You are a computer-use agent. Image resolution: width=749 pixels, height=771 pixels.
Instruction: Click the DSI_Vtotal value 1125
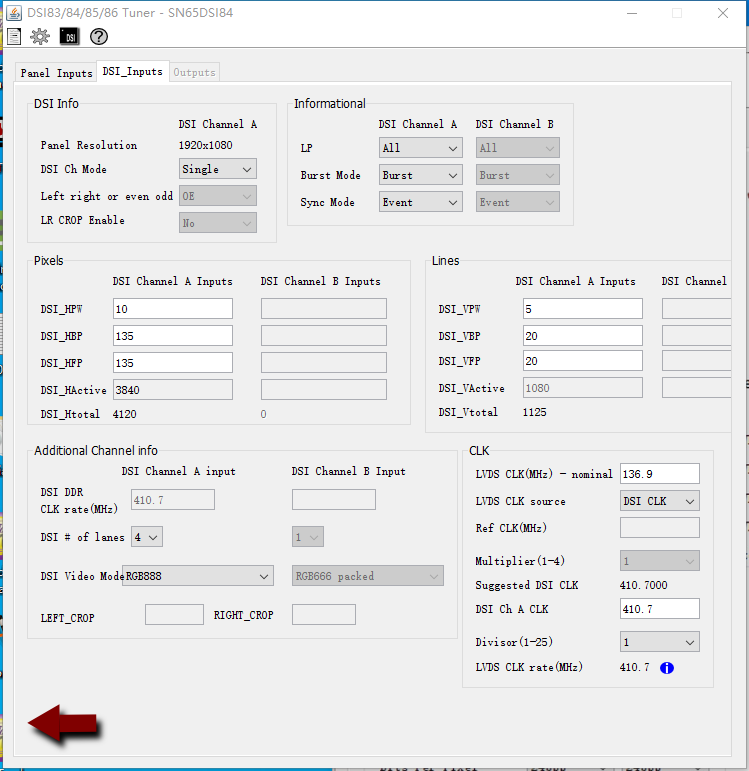coord(534,412)
